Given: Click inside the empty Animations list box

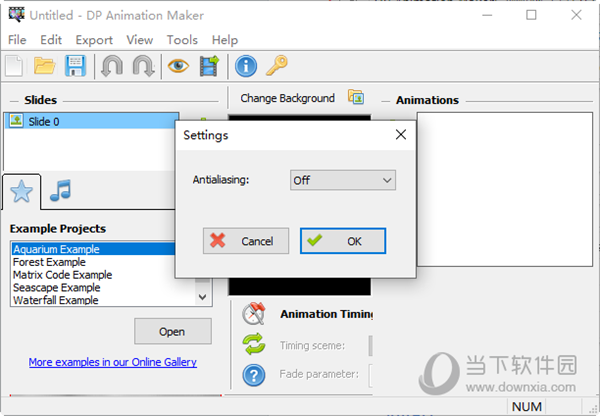Looking at the screenshot, I should click(x=504, y=189).
